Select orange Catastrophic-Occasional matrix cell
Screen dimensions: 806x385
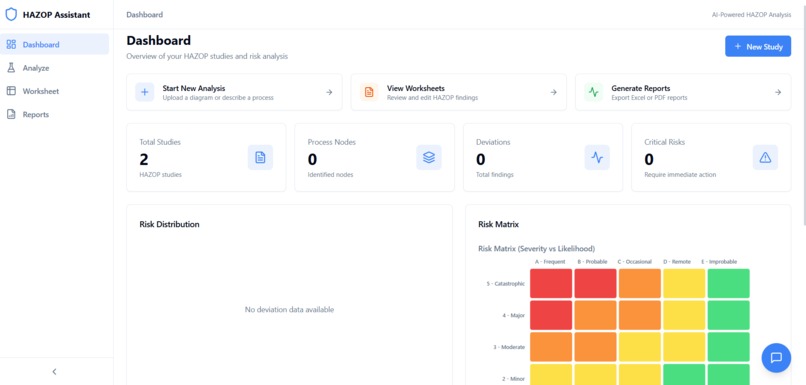(639, 283)
